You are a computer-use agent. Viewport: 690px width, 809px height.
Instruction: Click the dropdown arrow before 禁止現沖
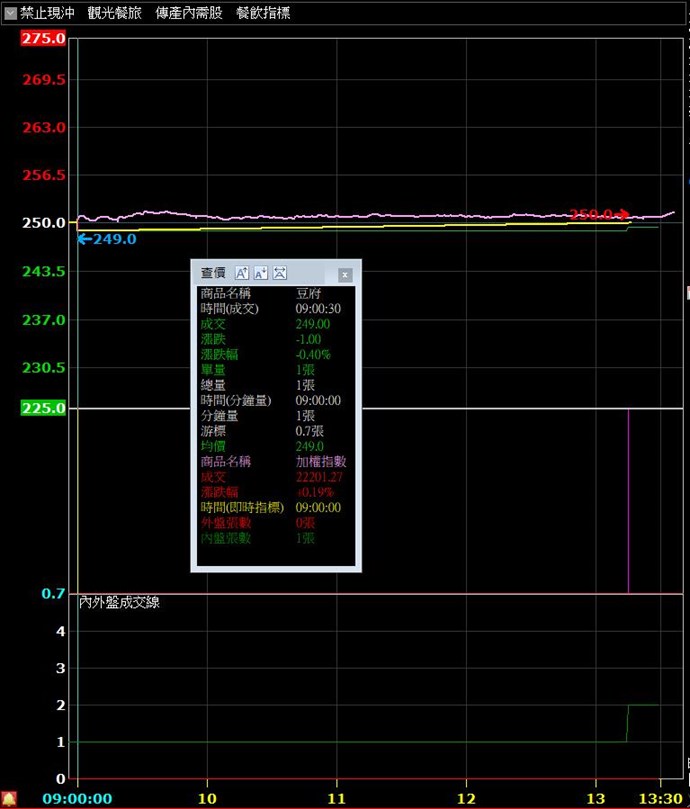point(9,14)
